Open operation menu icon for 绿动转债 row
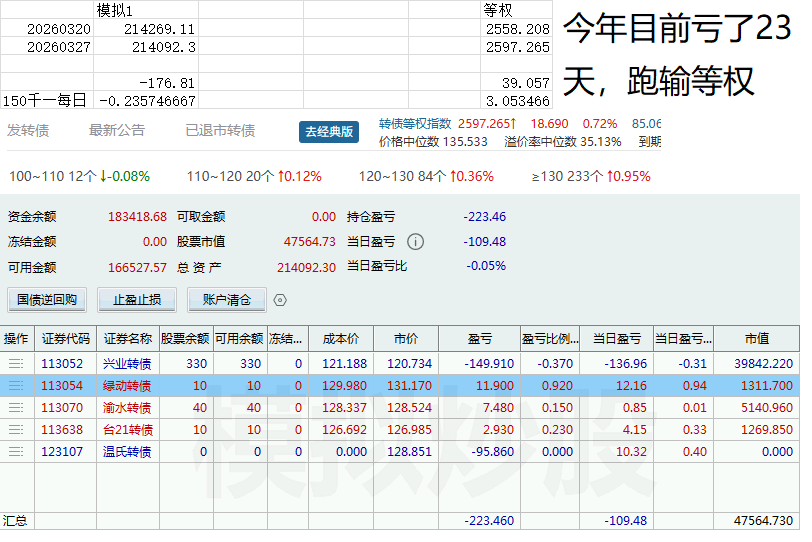812x542 pixels. (x=16, y=386)
